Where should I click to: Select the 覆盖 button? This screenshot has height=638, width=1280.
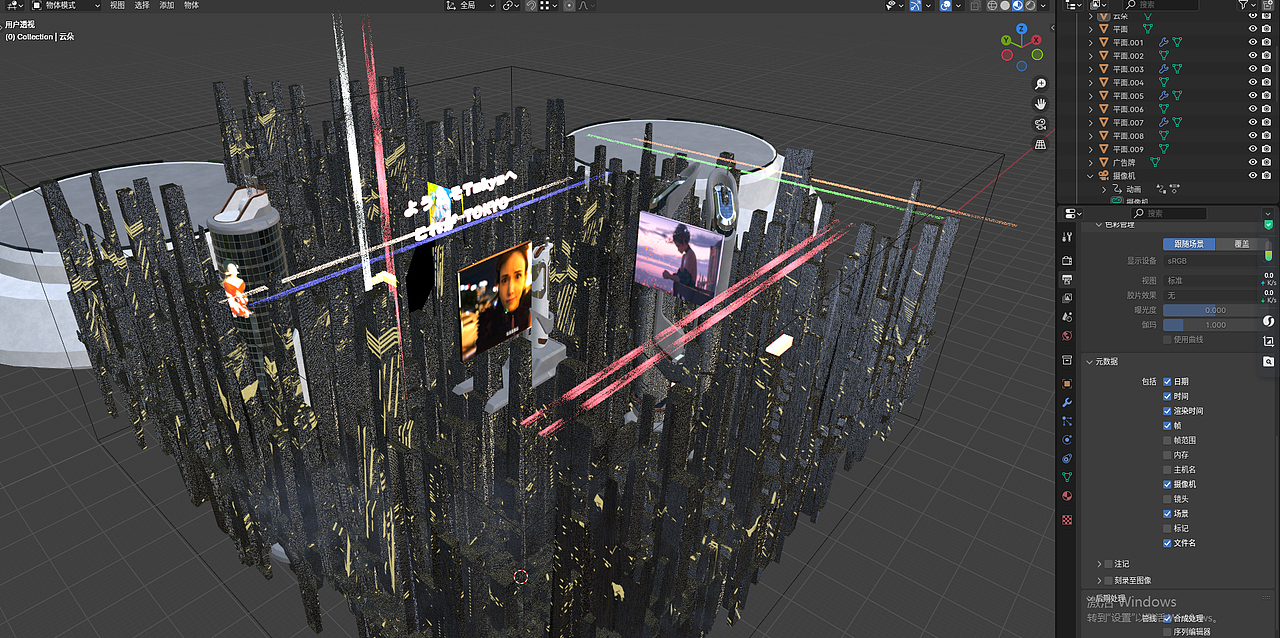coord(1242,244)
